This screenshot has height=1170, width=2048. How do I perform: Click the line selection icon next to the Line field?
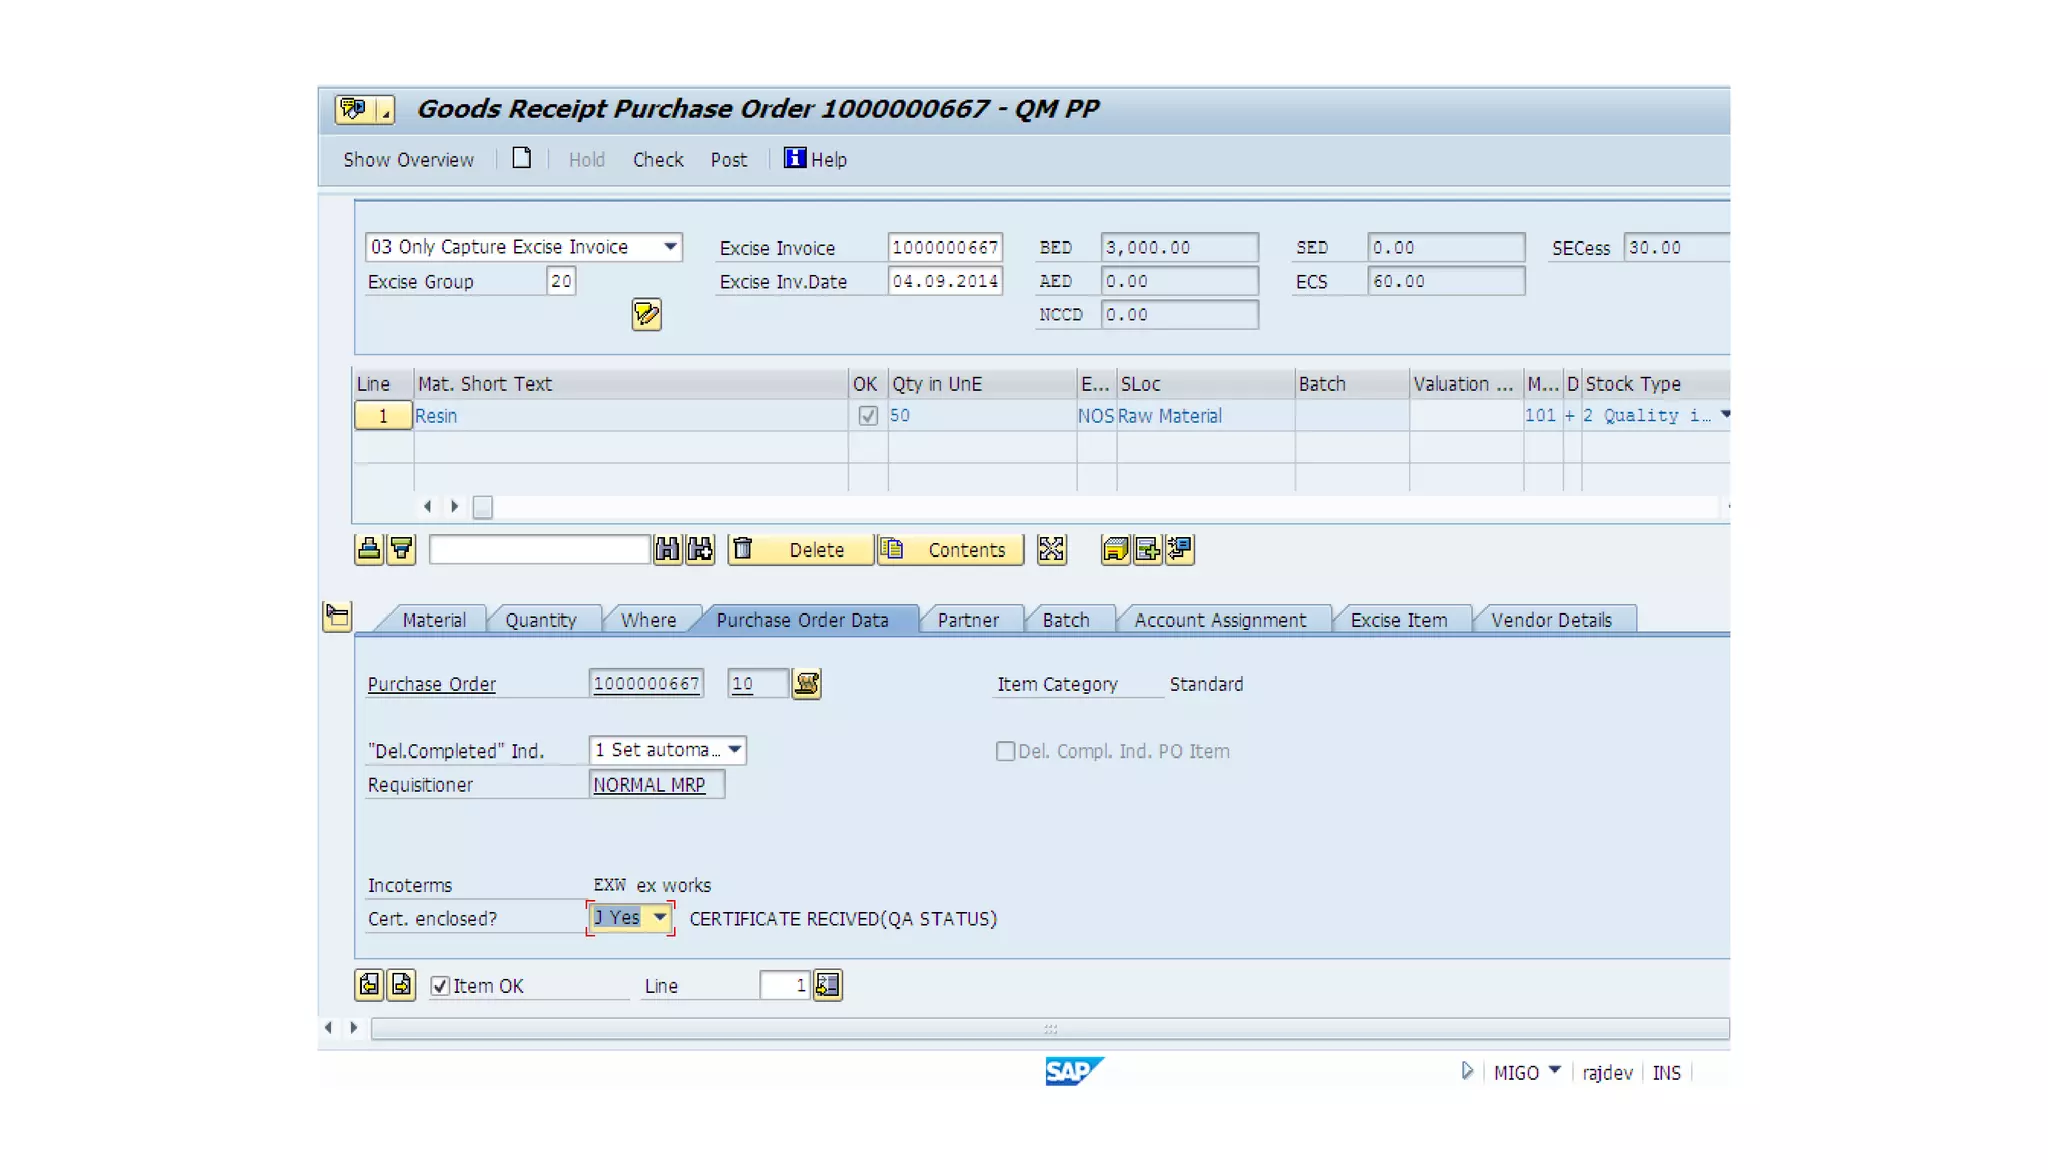pos(828,985)
